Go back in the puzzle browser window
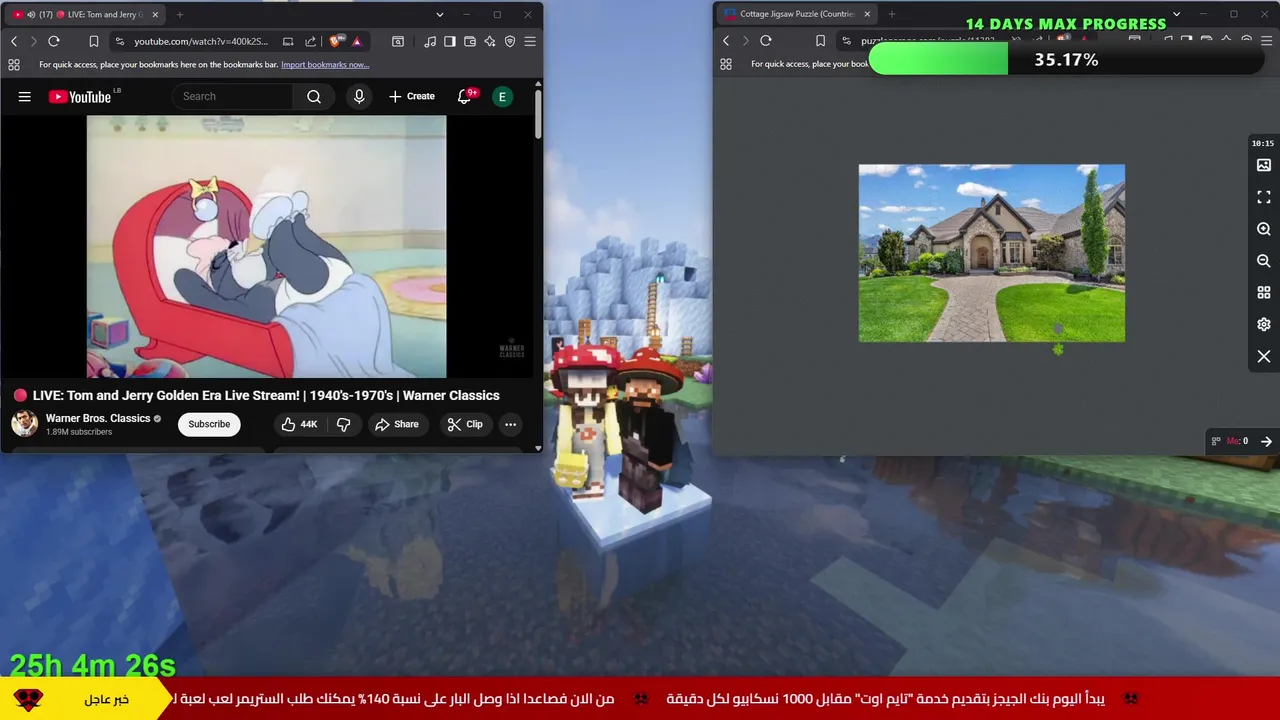 click(726, 41)
